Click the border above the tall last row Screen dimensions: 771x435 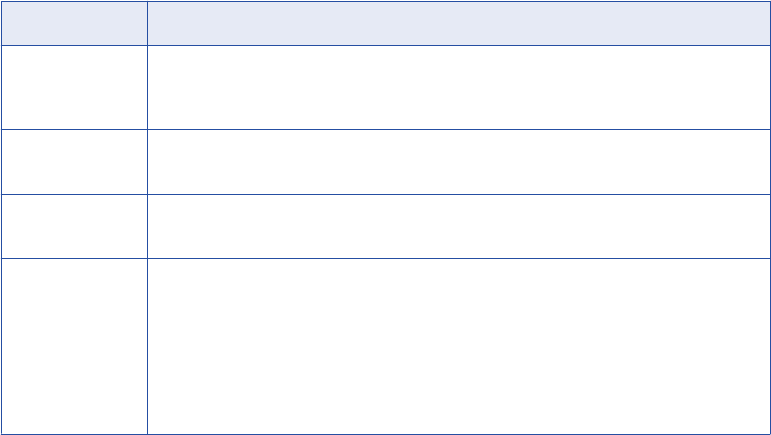pos(385,259)
